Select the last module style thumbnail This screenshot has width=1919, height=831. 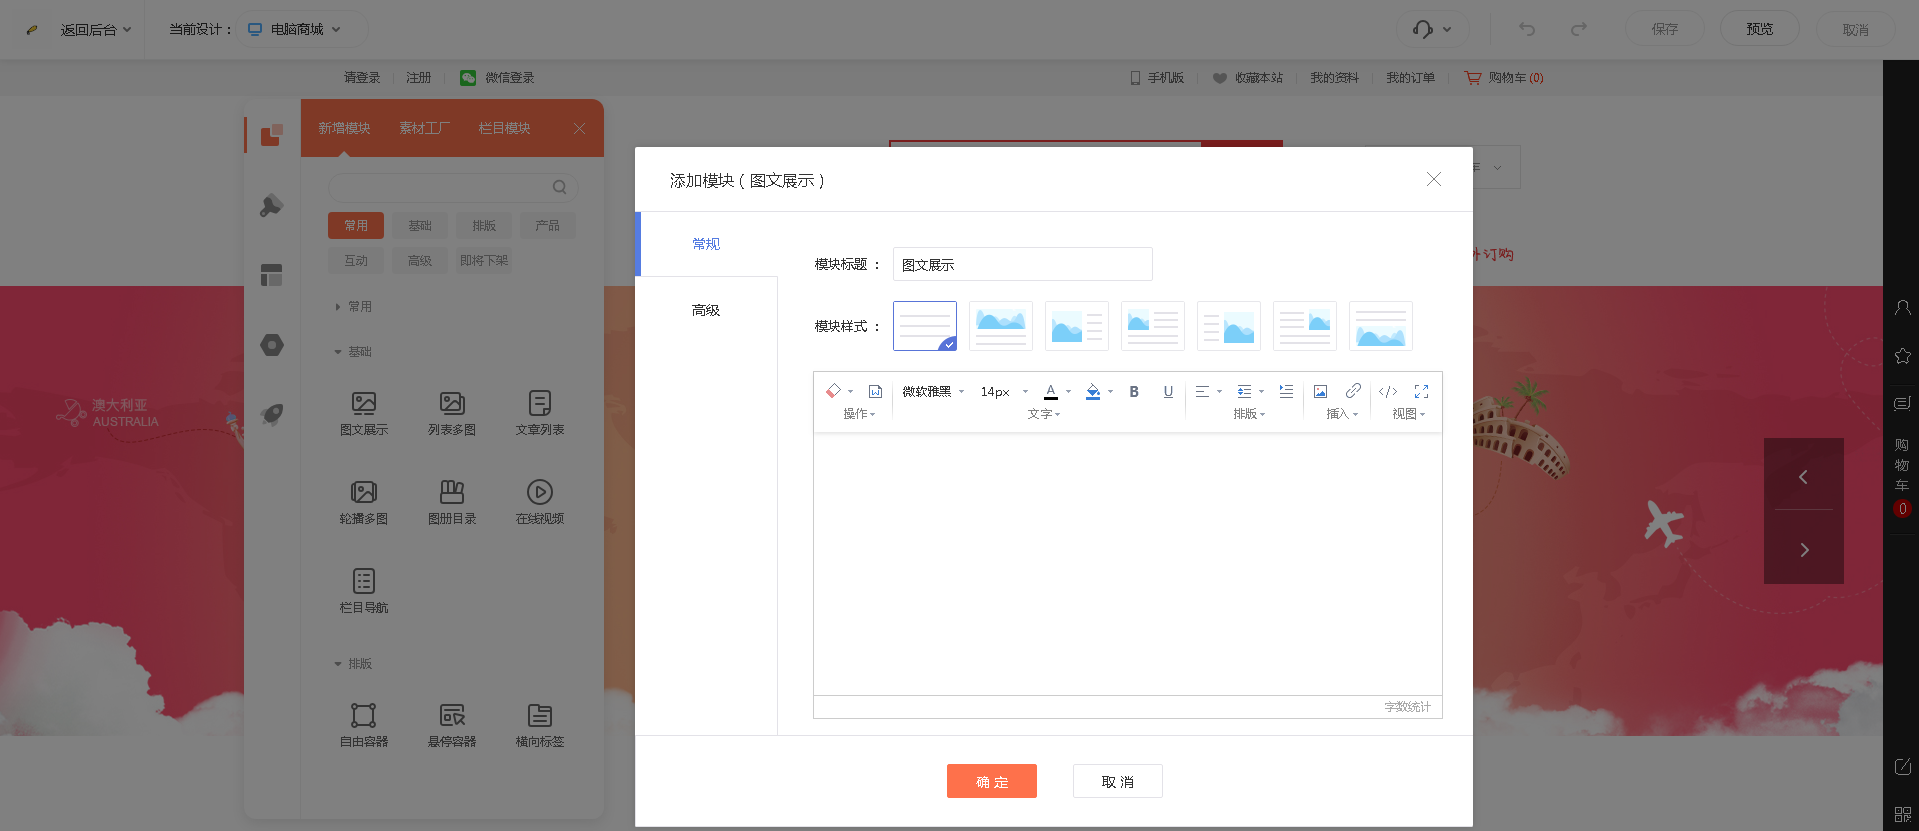pyautogui.click(x=1381, y=326)
